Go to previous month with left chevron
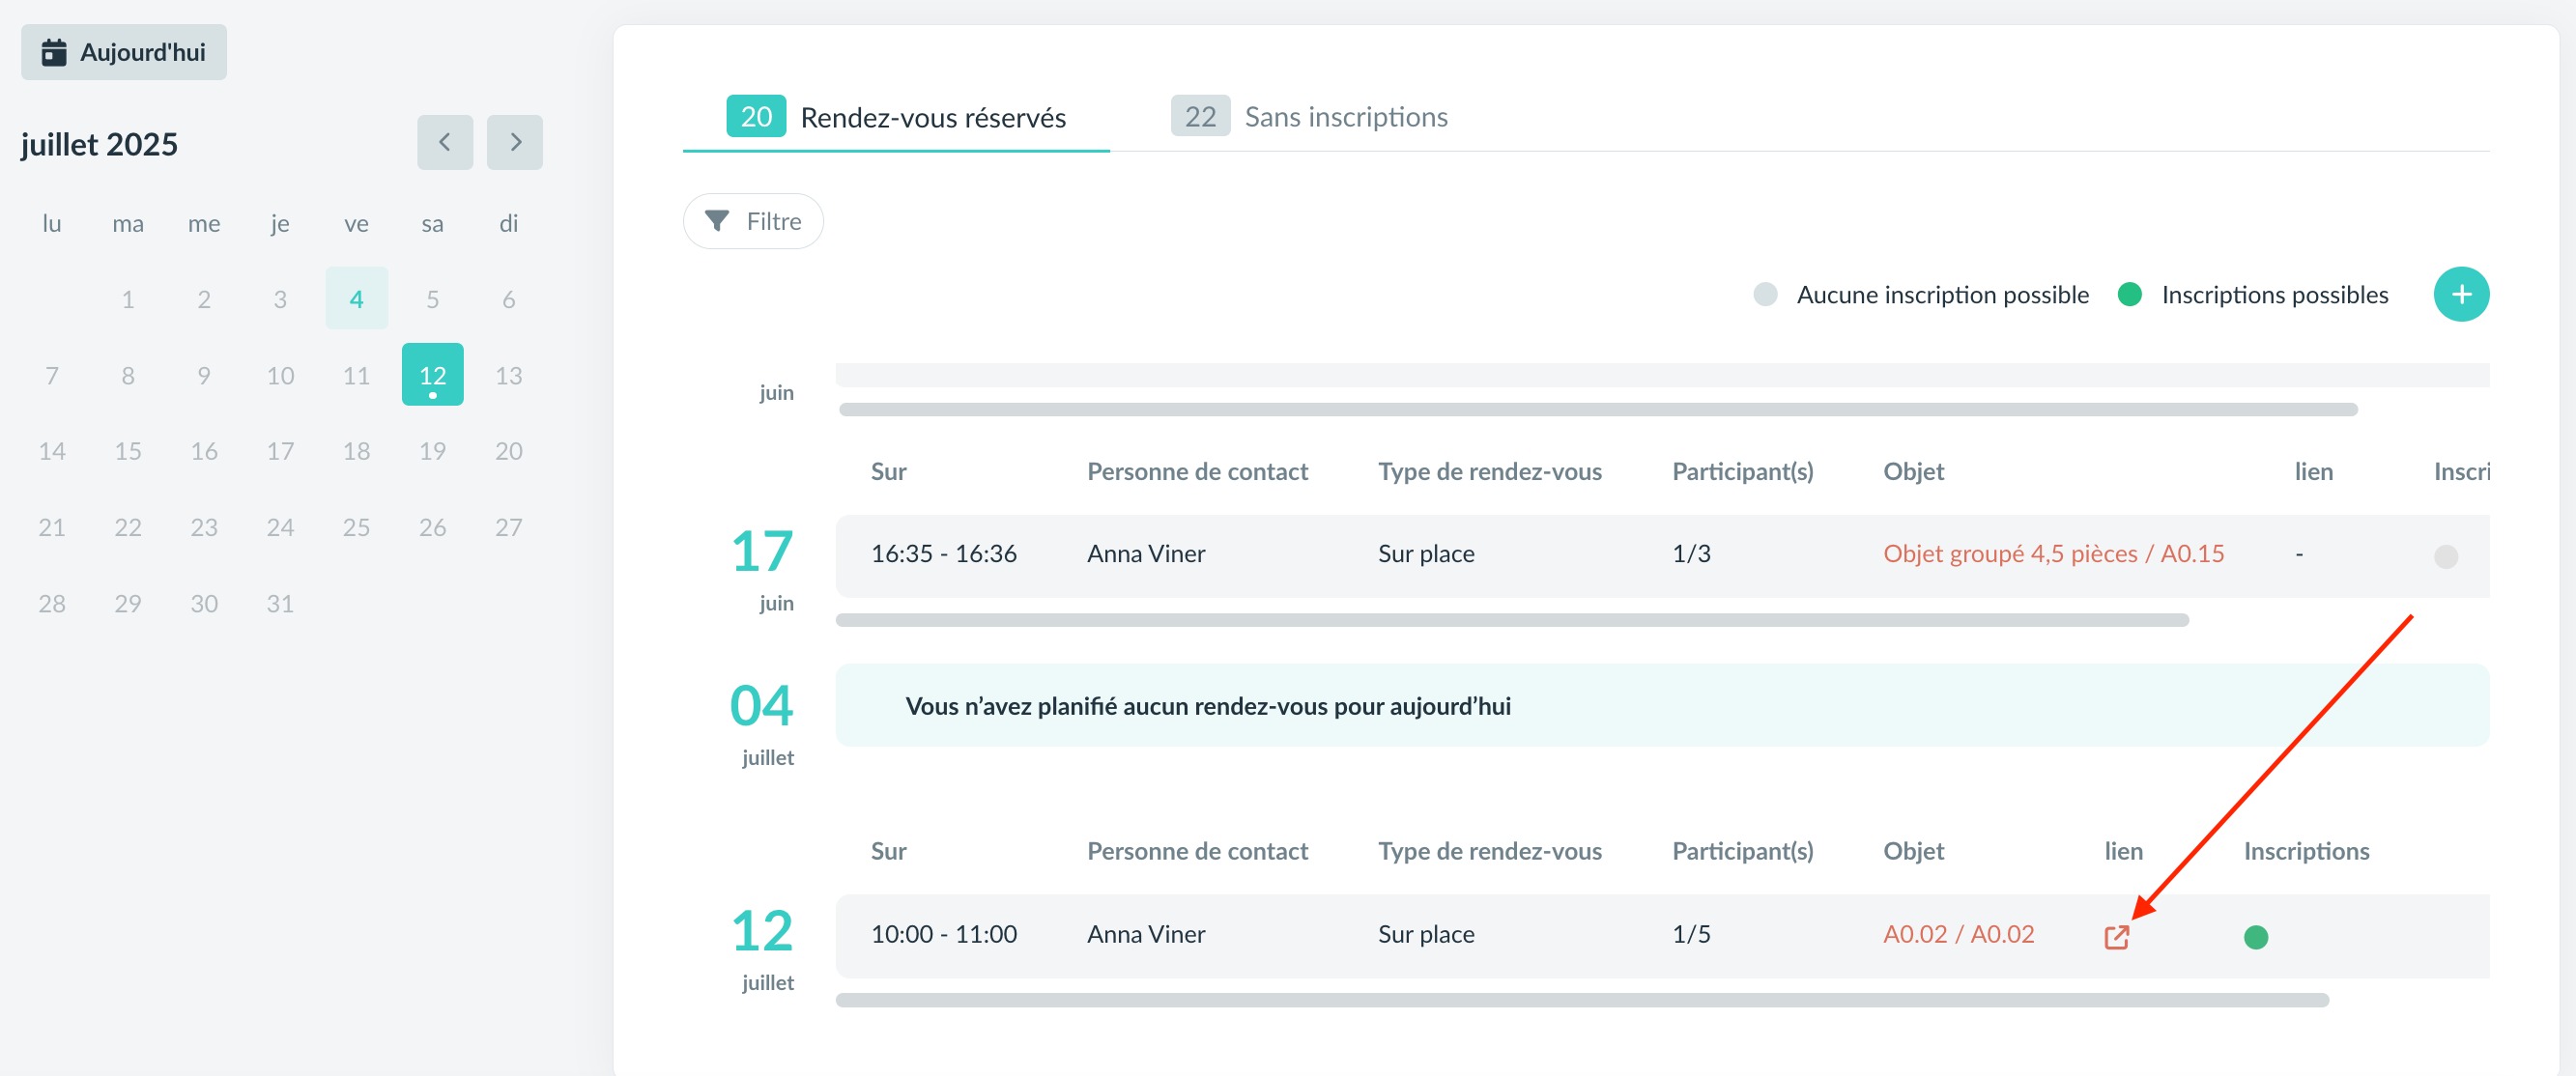 [x=445, y=142]
